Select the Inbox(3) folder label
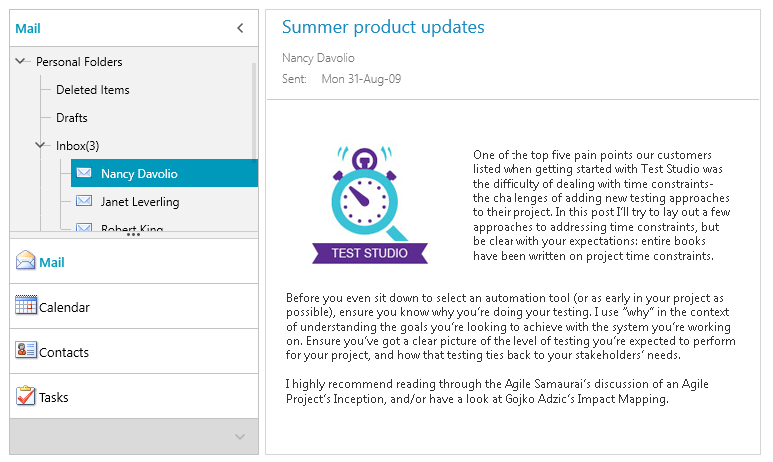This screenshot has width=773, height=462. [x=77, y=146]
